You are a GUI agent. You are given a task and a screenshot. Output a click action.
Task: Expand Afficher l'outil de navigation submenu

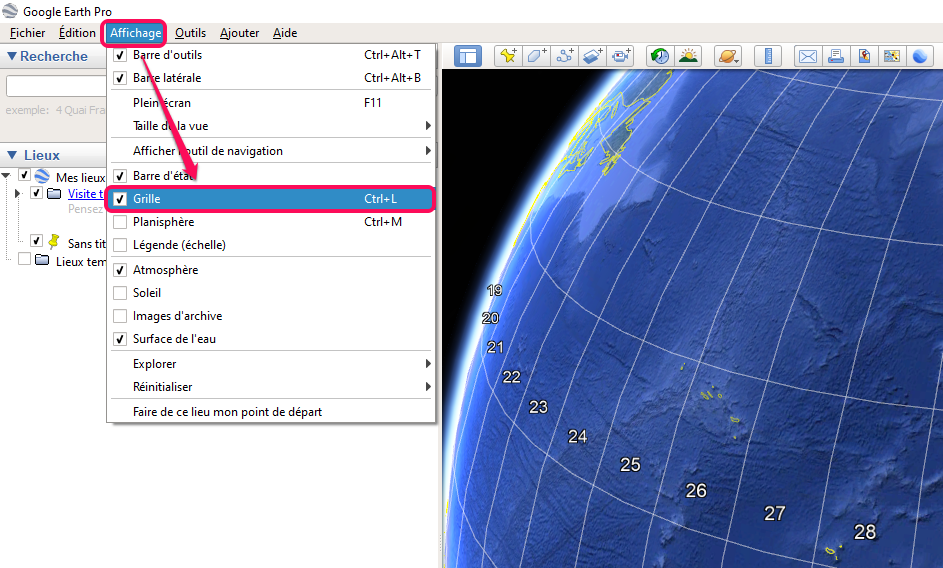271,150
